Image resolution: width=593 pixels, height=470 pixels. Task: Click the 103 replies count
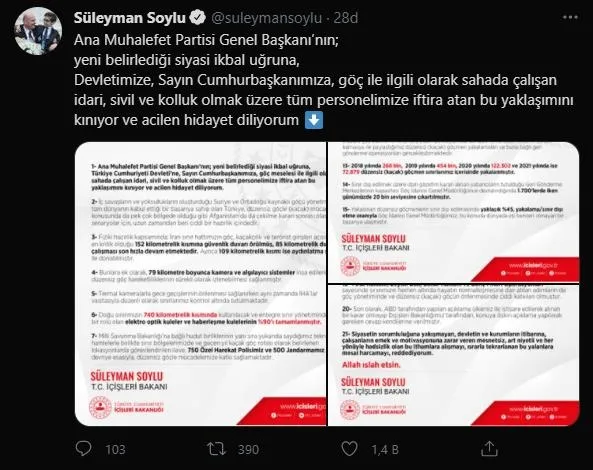coord(115,449)
